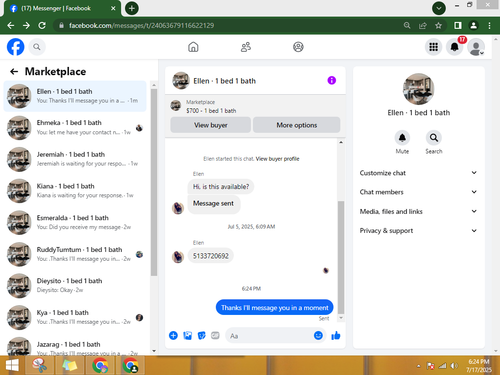Open Jeremiah · 1 bed 1 bath conversation
Screen dimensions: 500x375
point(75,159)
